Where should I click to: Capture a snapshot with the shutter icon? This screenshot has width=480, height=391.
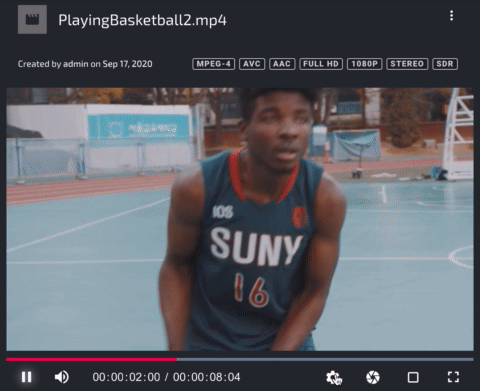tap(373, 377)
